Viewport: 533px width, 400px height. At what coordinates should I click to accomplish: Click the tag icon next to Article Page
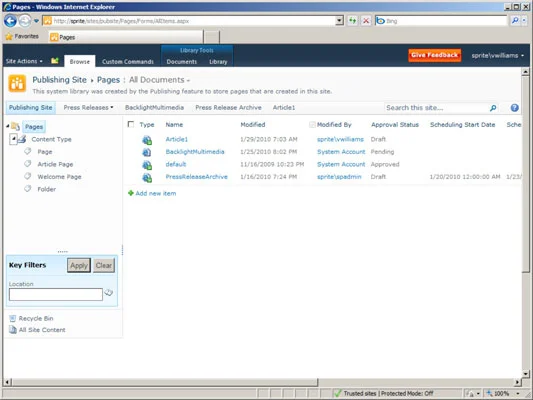pyautogui.click(x=28, y=164)
